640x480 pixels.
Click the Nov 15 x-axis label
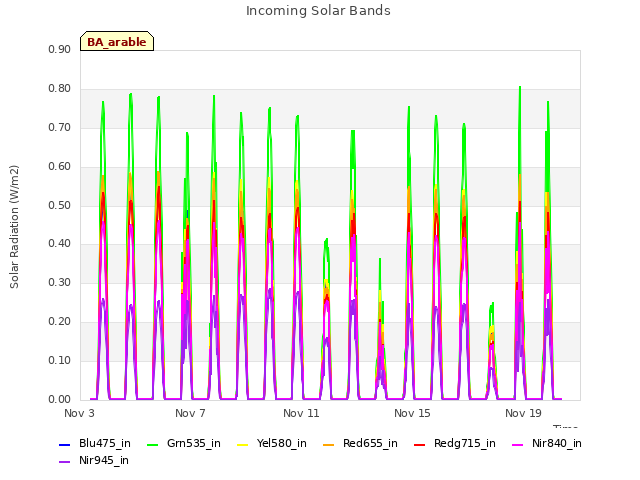(412, 413)
